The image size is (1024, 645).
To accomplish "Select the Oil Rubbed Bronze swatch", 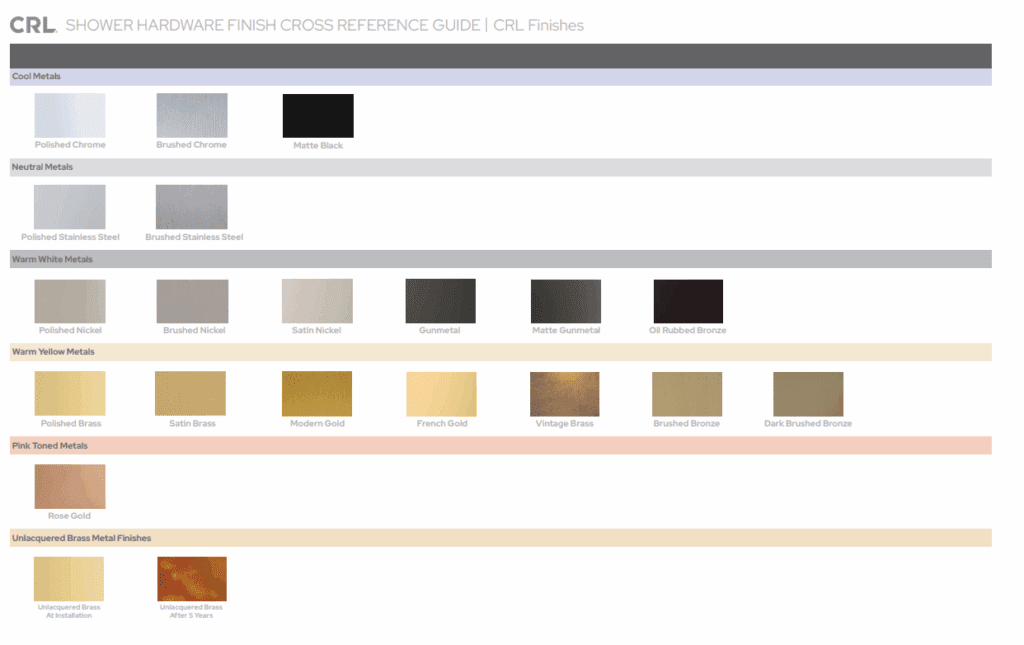I will pyautogui.click(x=688, y=301).
